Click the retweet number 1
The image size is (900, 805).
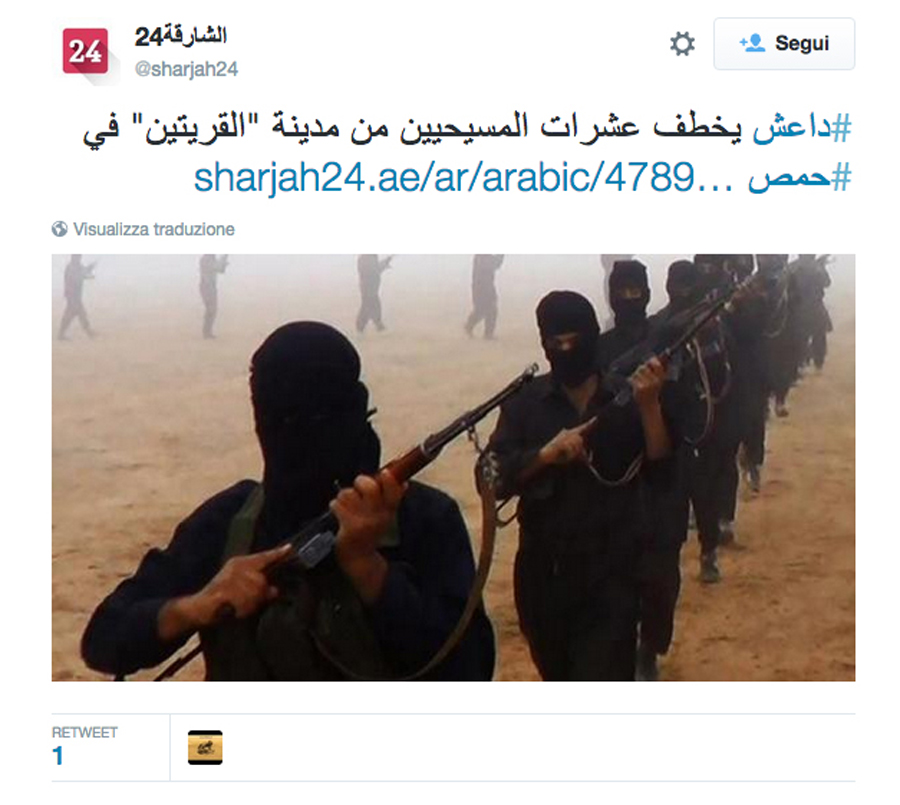[57, 756]
